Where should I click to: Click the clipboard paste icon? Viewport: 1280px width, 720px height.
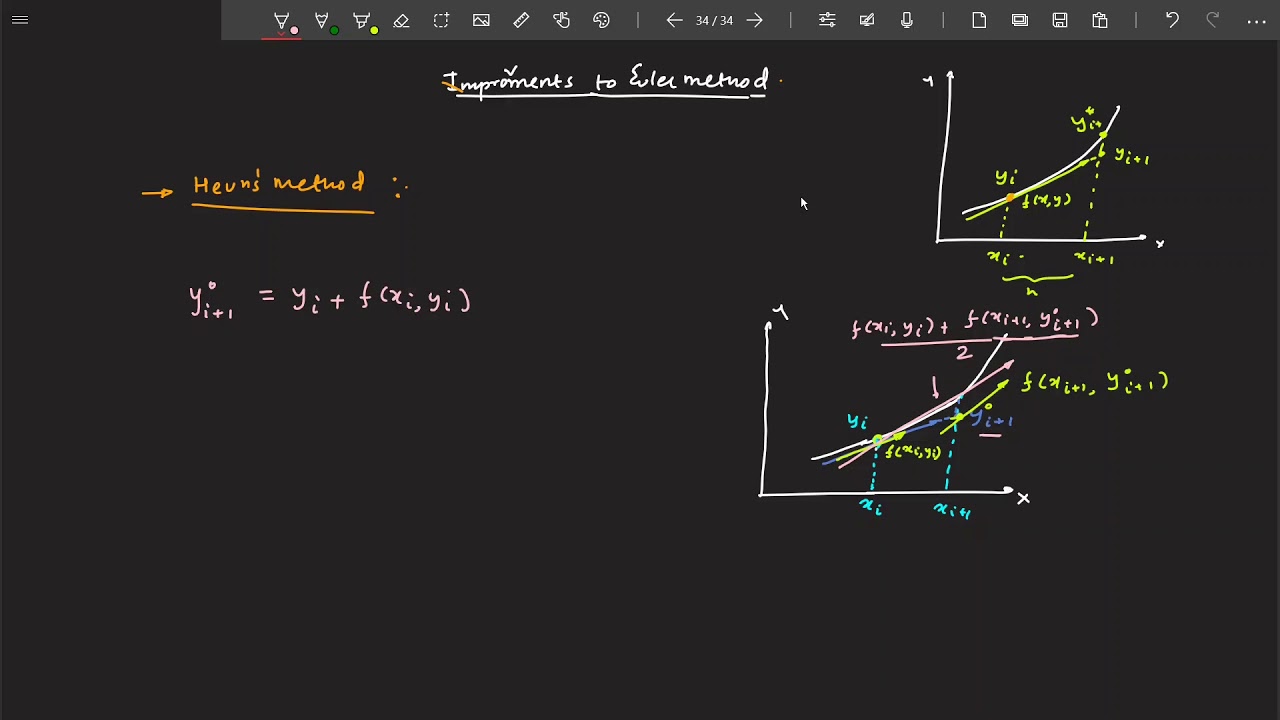(1100, 20)
